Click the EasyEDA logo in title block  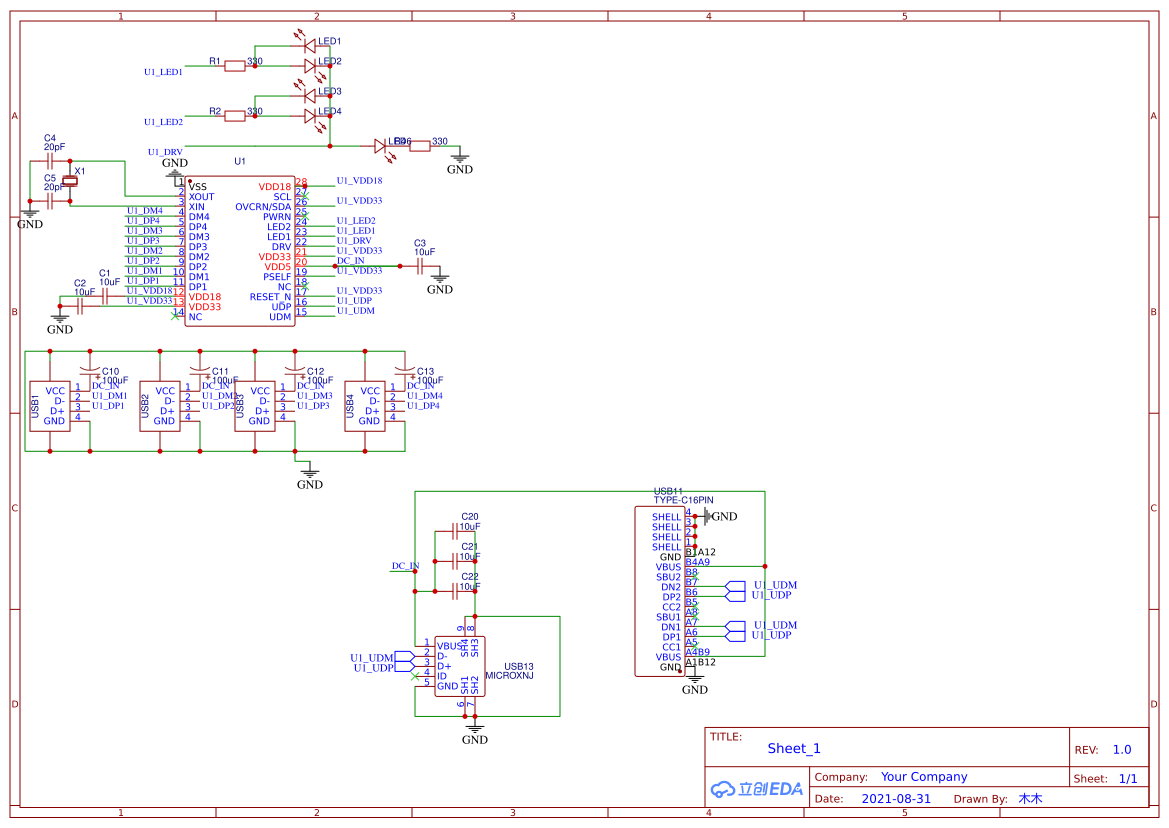click(x=758, y=788)
